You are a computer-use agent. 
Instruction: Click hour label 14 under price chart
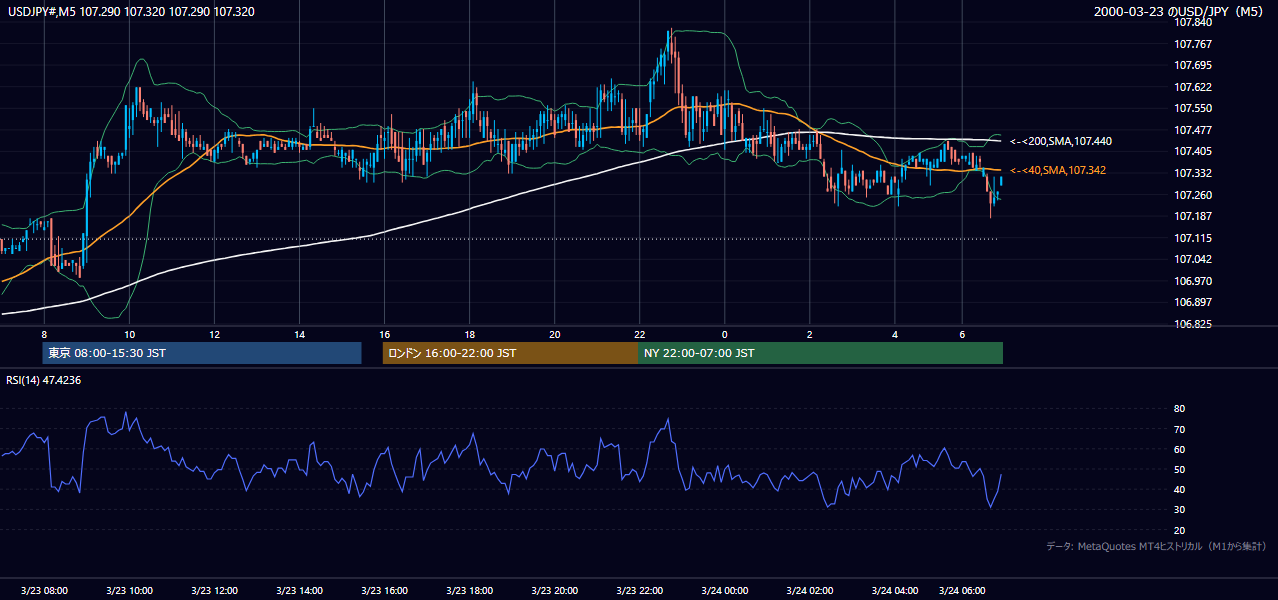[x=299, y=334]
